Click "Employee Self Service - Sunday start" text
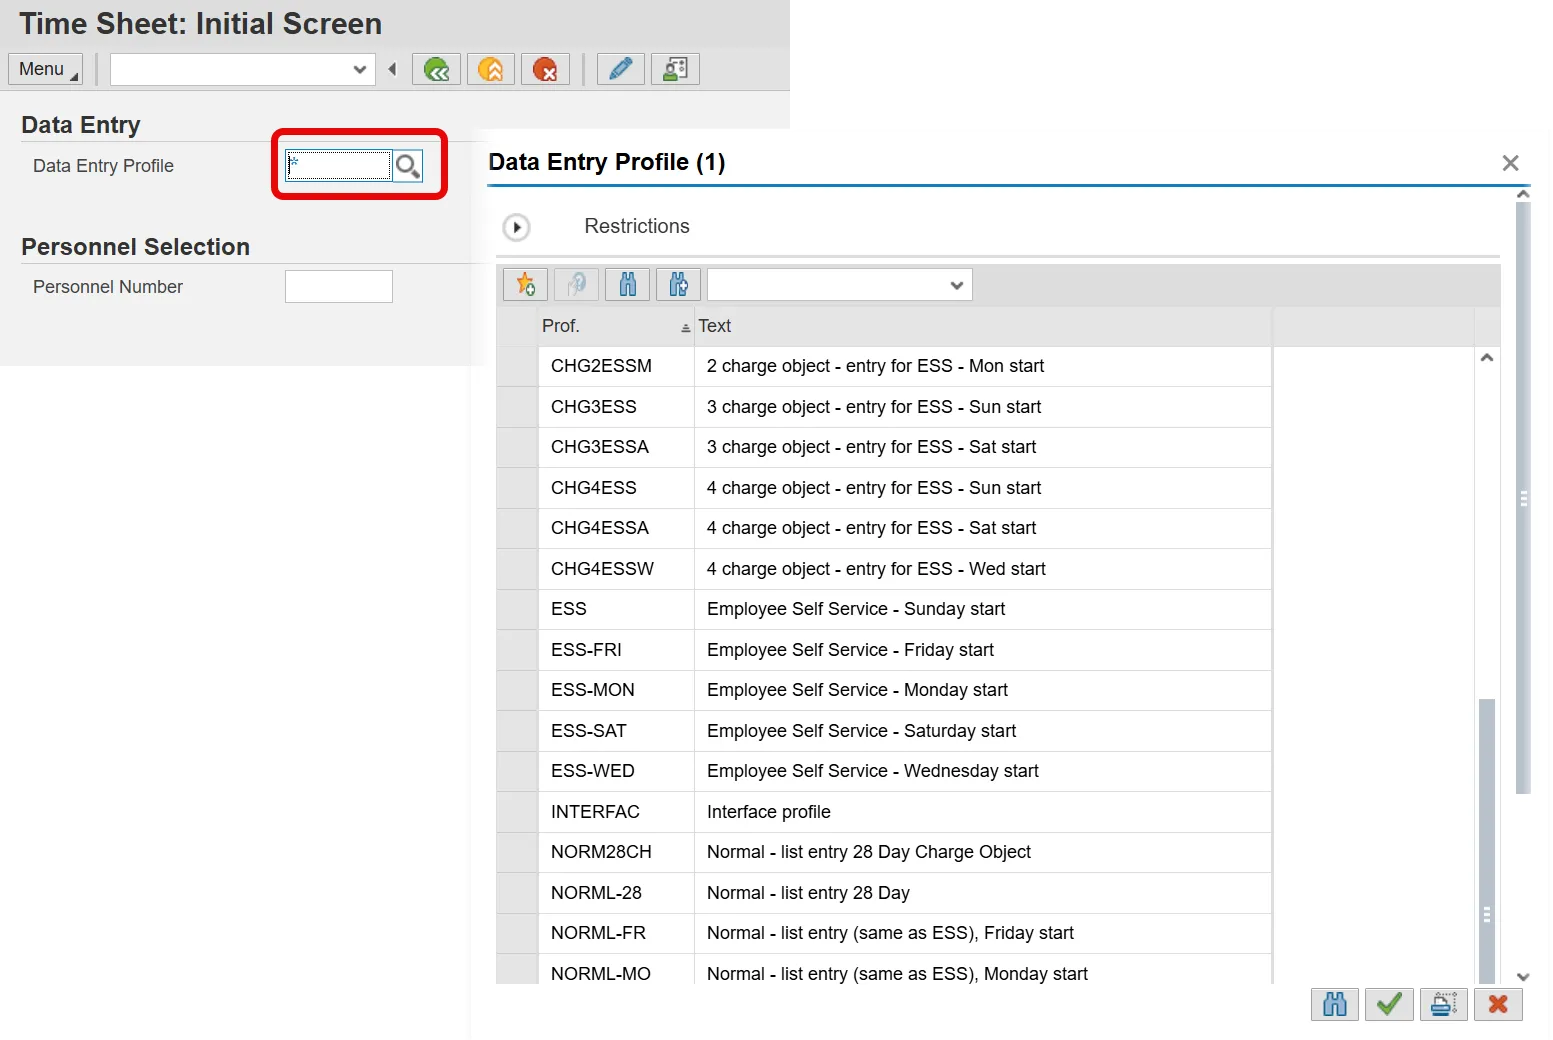 coord(856,609)
